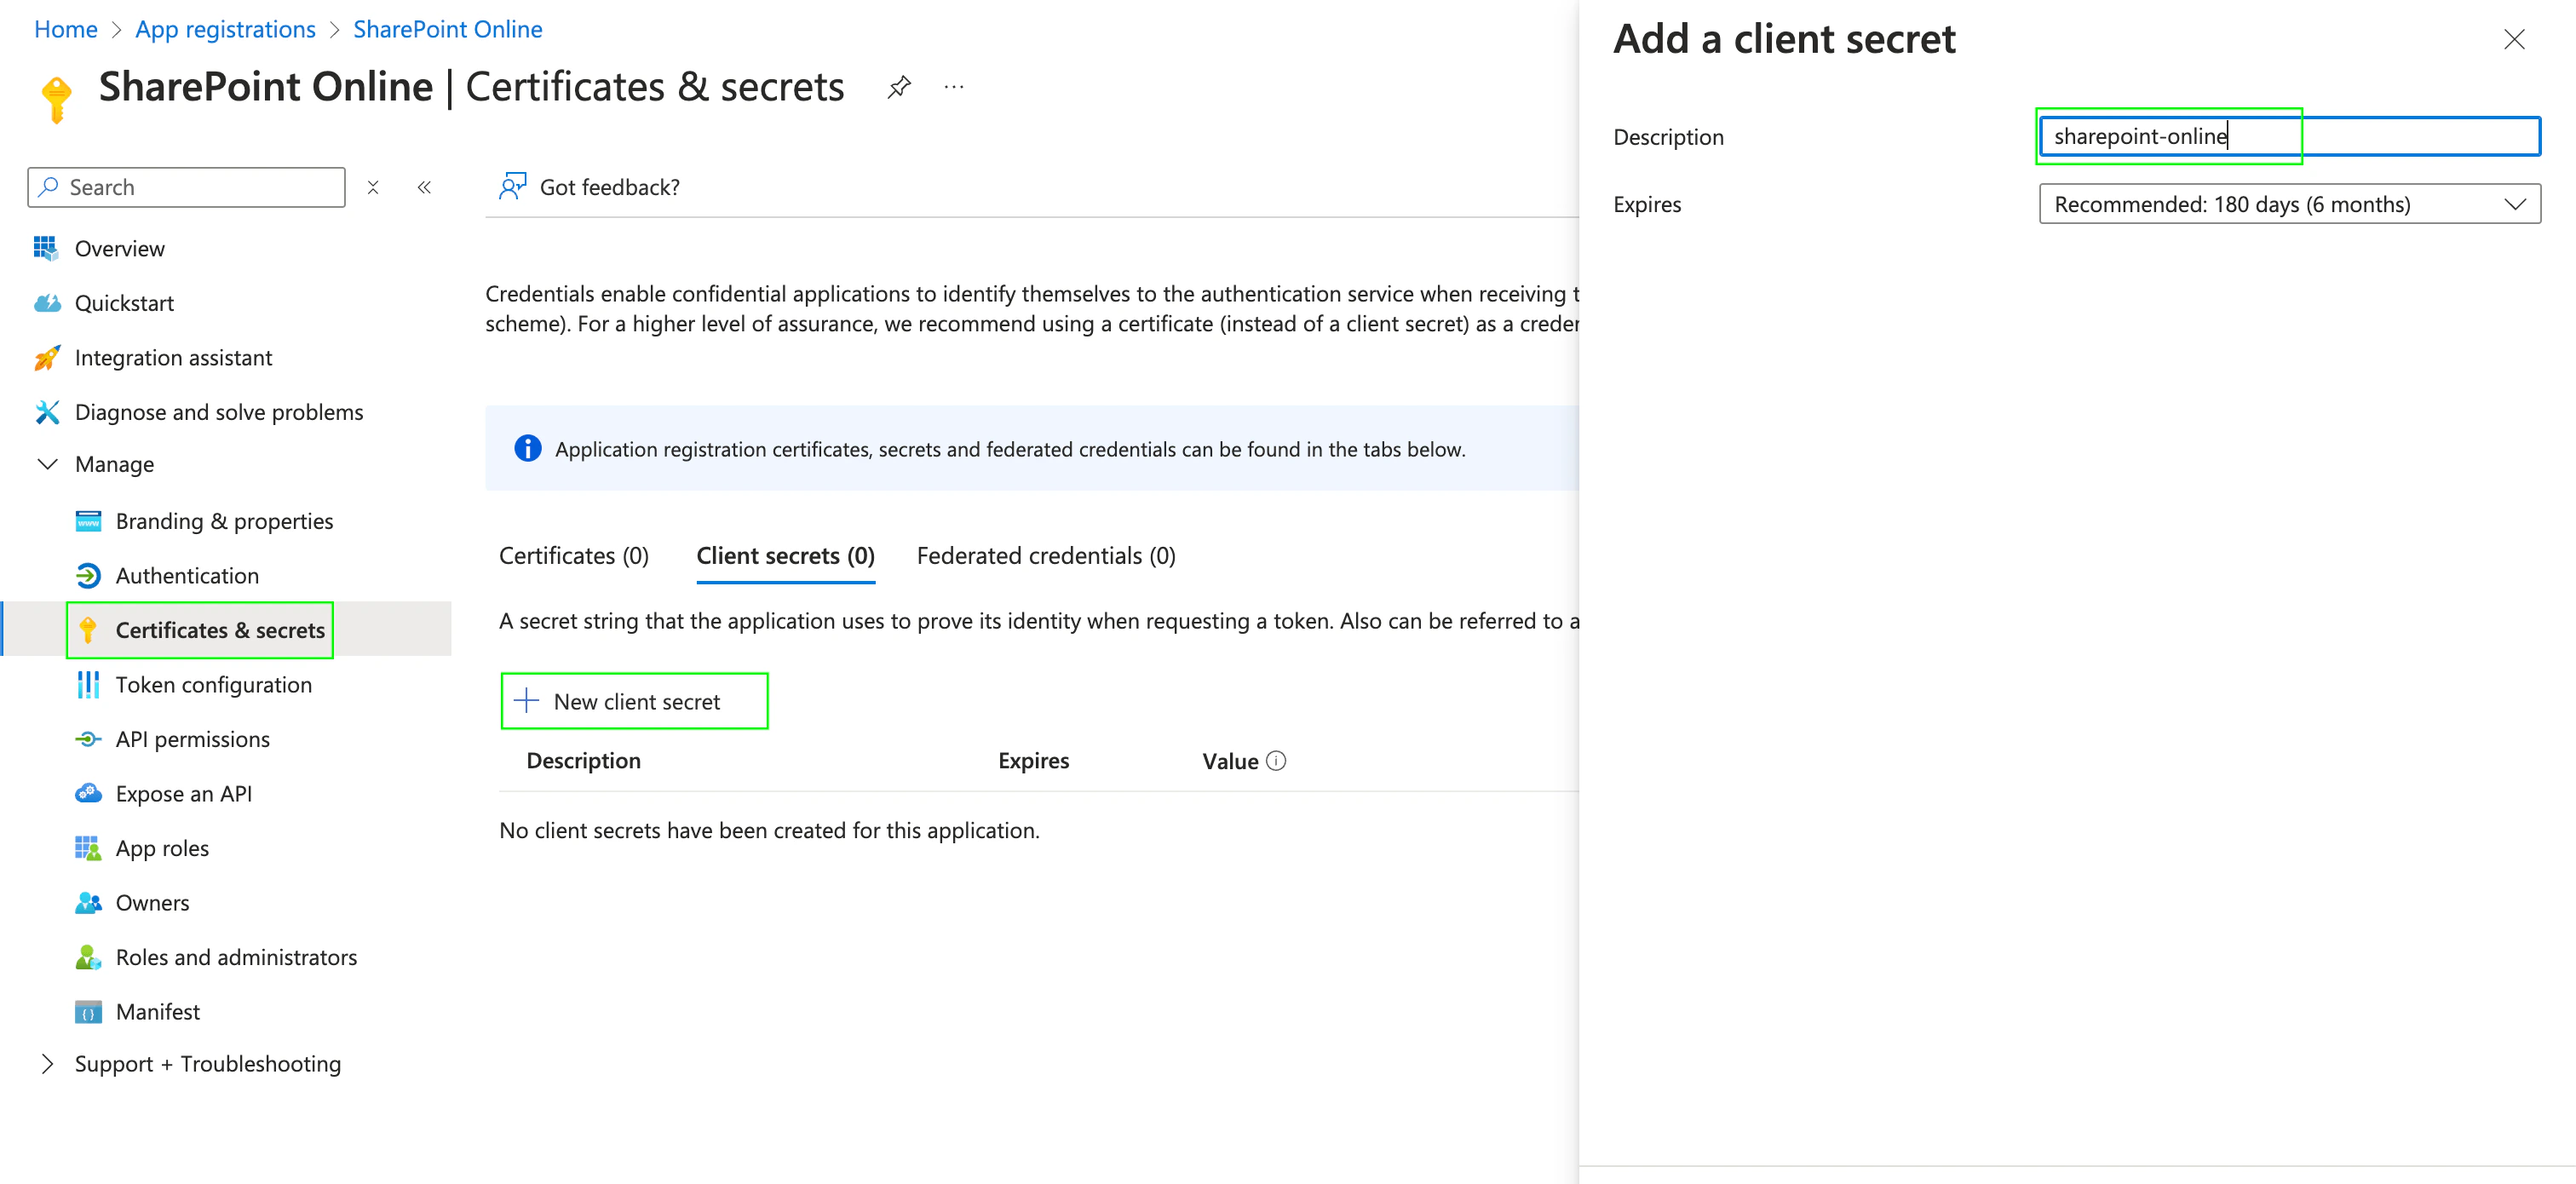Click the Value column info icon

click(1276, 761)
